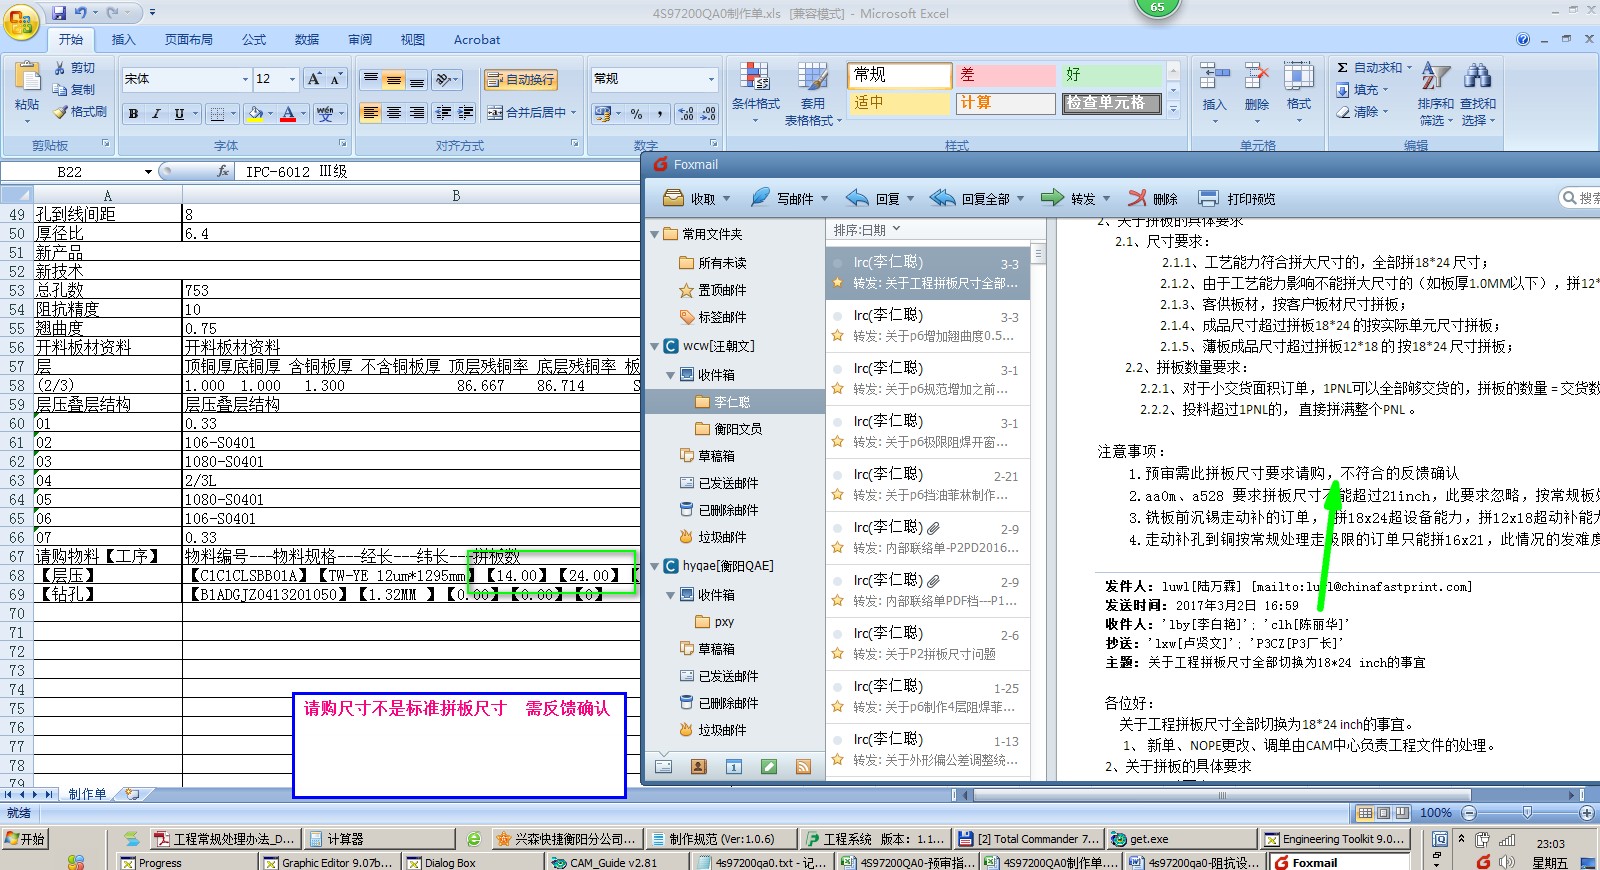Click the Excel Help question mark icon
The image size is (1600, 870).
[x=1523, y=39]
